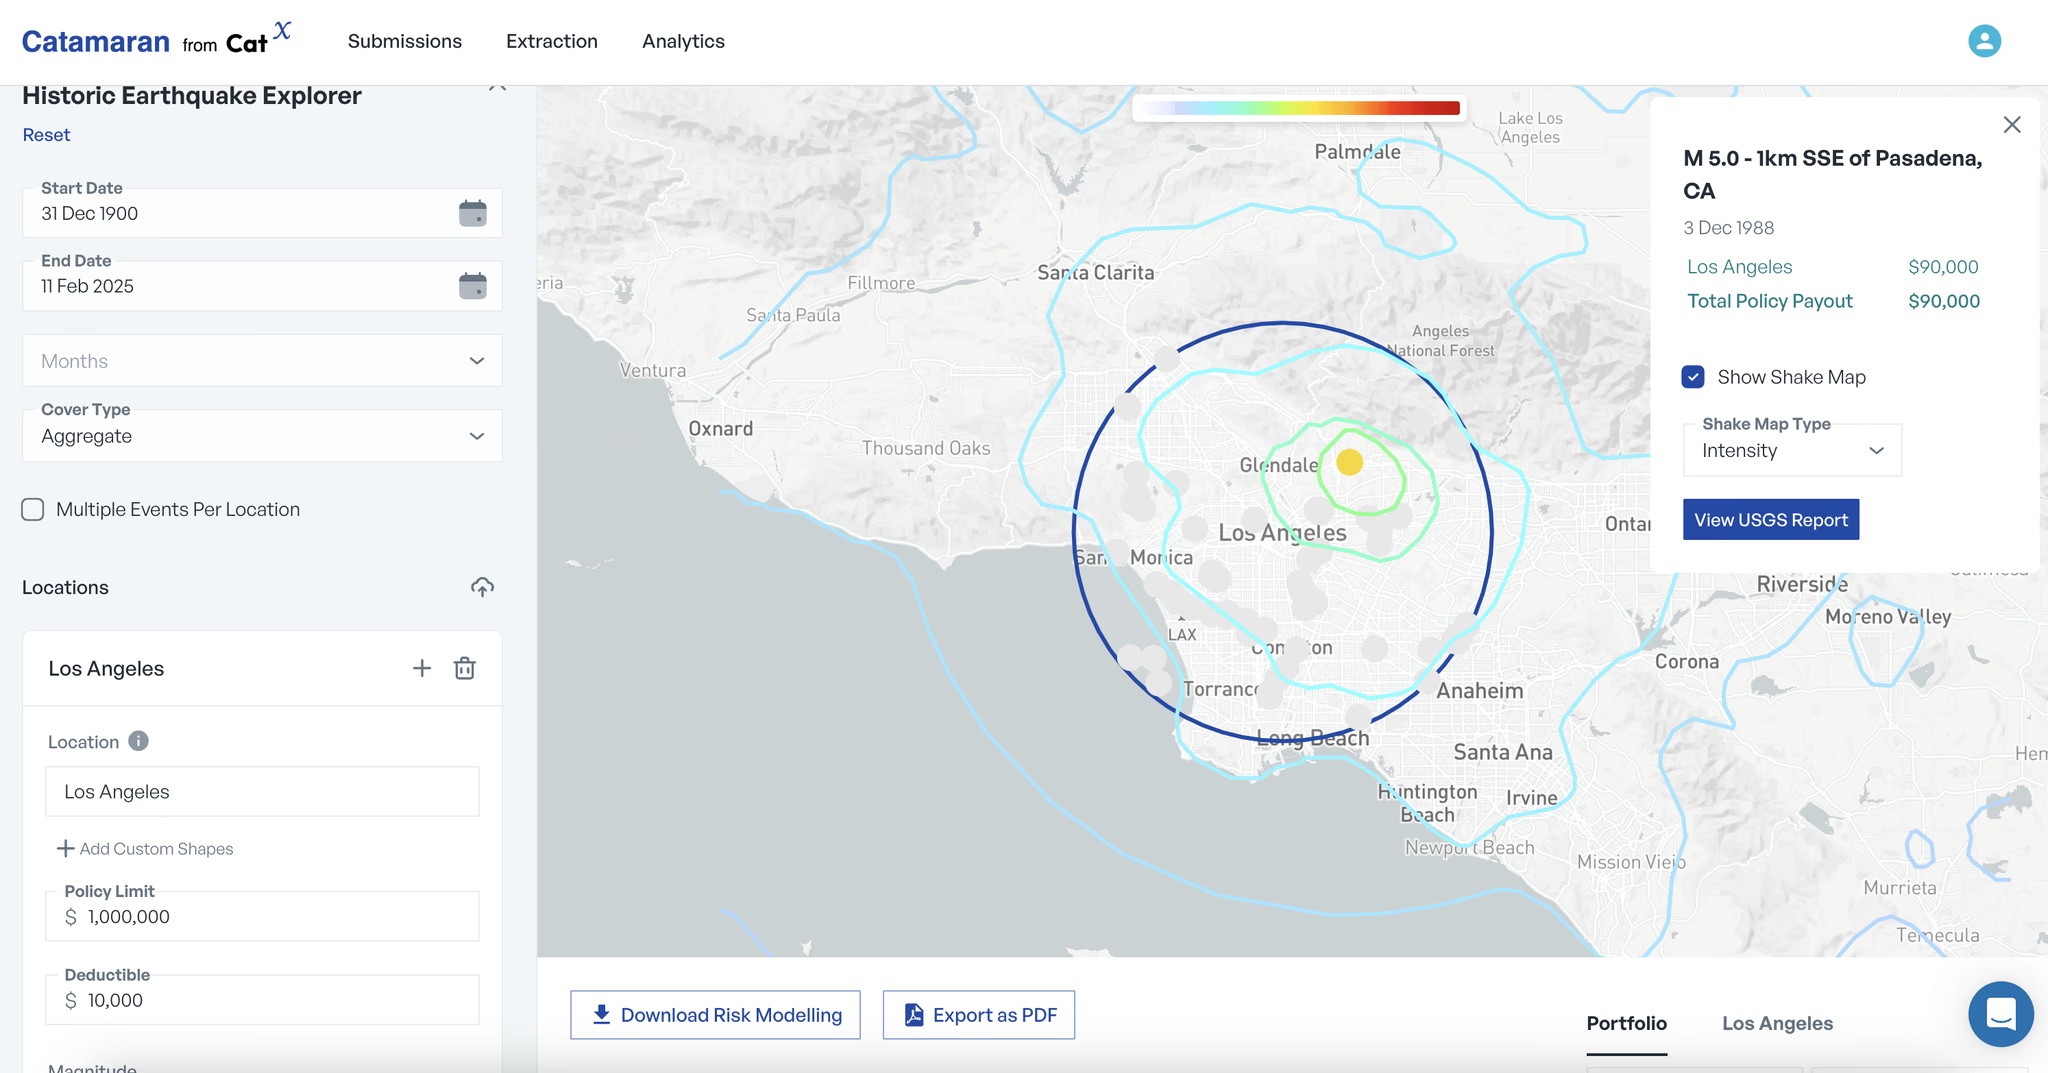Expand the Months dropdown
Viewport: 2048px width, 1073px height.
262,361
